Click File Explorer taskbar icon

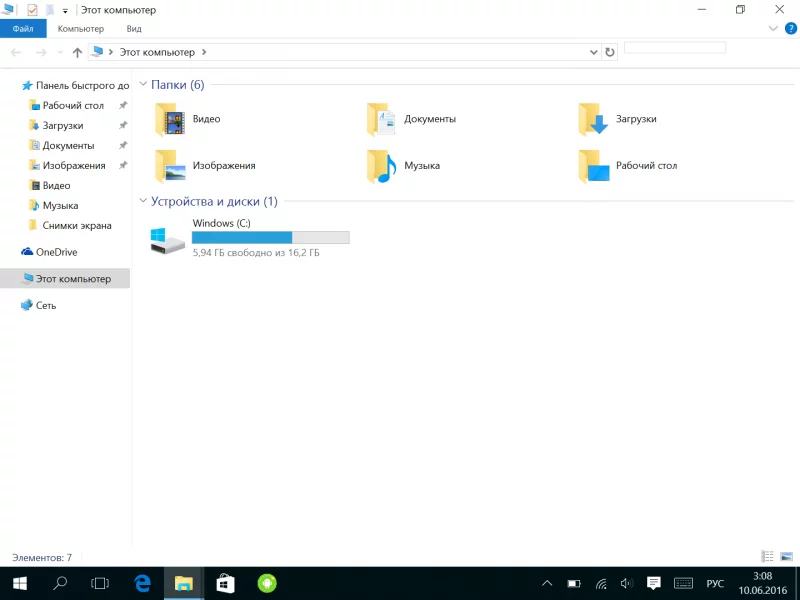(x=184, y=583)
